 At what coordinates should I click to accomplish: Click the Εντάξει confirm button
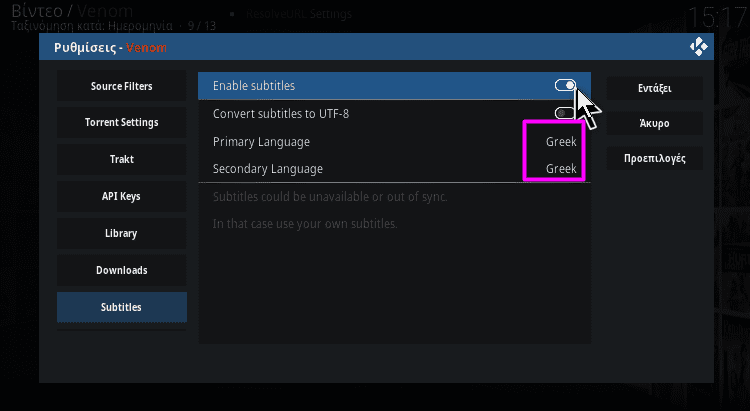655,88
